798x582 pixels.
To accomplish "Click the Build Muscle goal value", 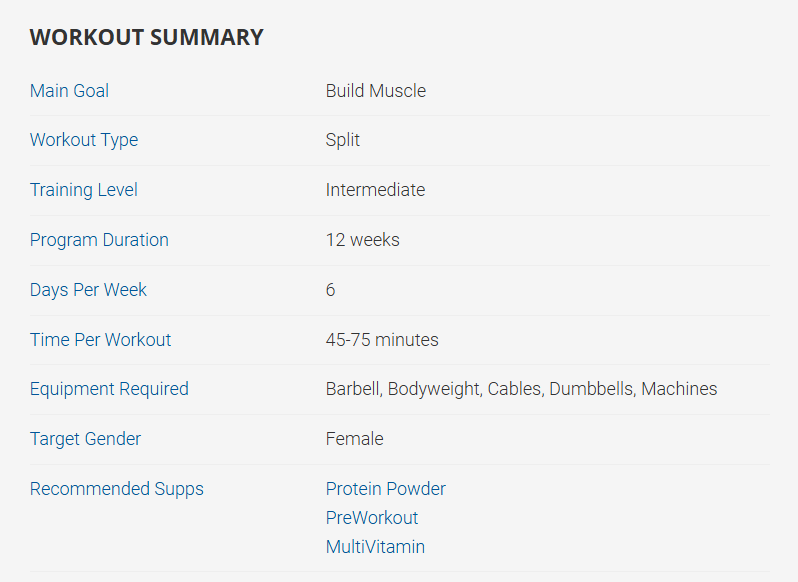I will pos(375,91).
